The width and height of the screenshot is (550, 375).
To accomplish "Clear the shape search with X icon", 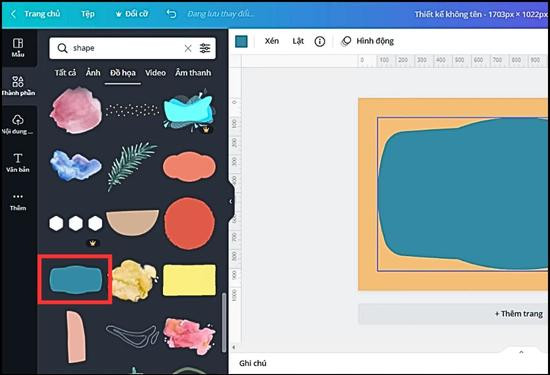I will point(188,48).
